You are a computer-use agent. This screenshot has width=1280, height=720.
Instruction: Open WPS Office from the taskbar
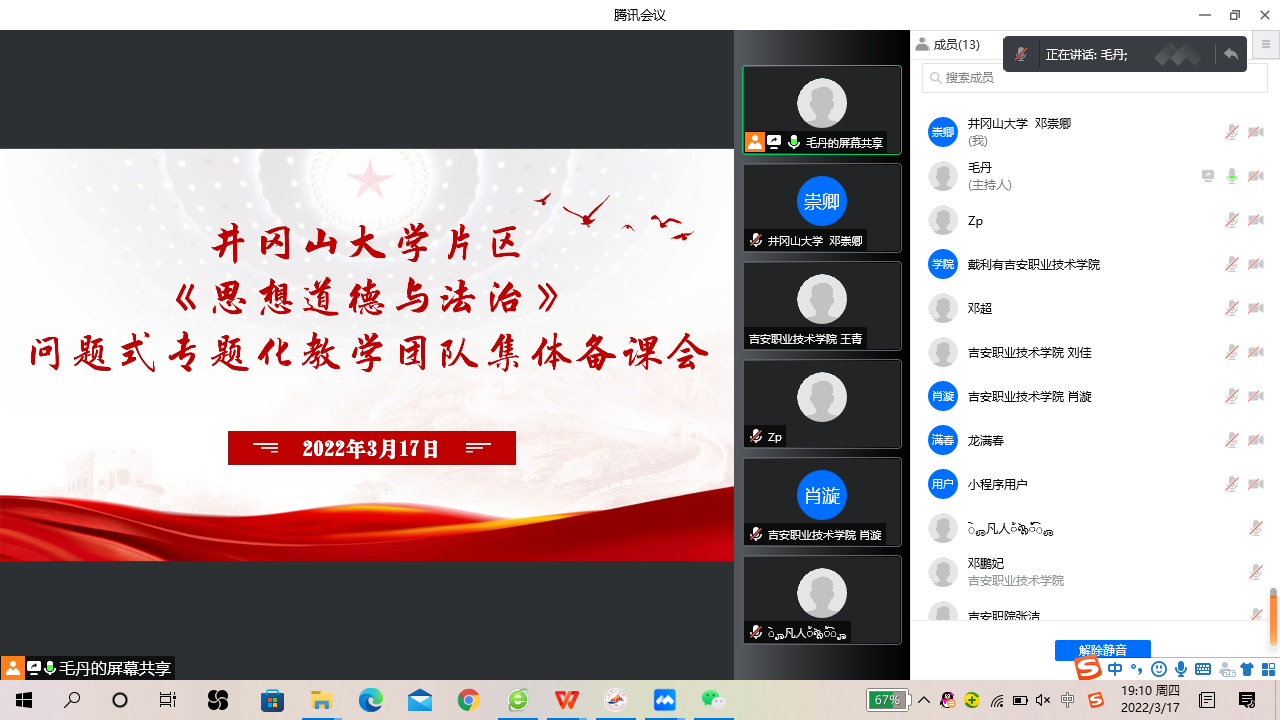566,700
